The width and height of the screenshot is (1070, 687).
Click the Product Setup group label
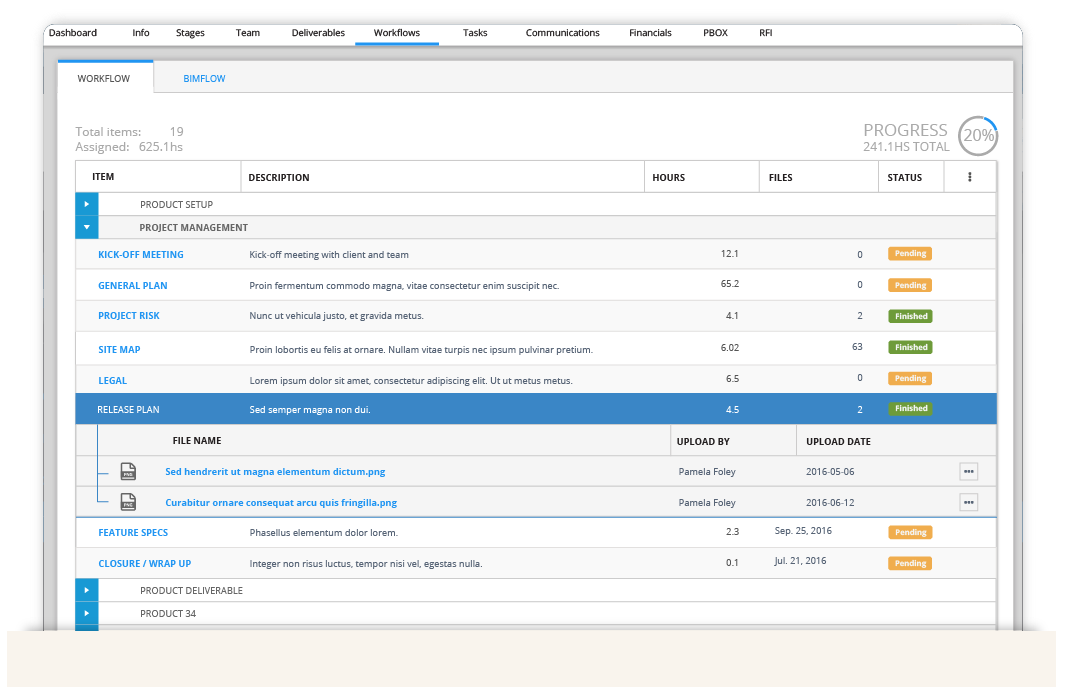[x=176, y=204]
